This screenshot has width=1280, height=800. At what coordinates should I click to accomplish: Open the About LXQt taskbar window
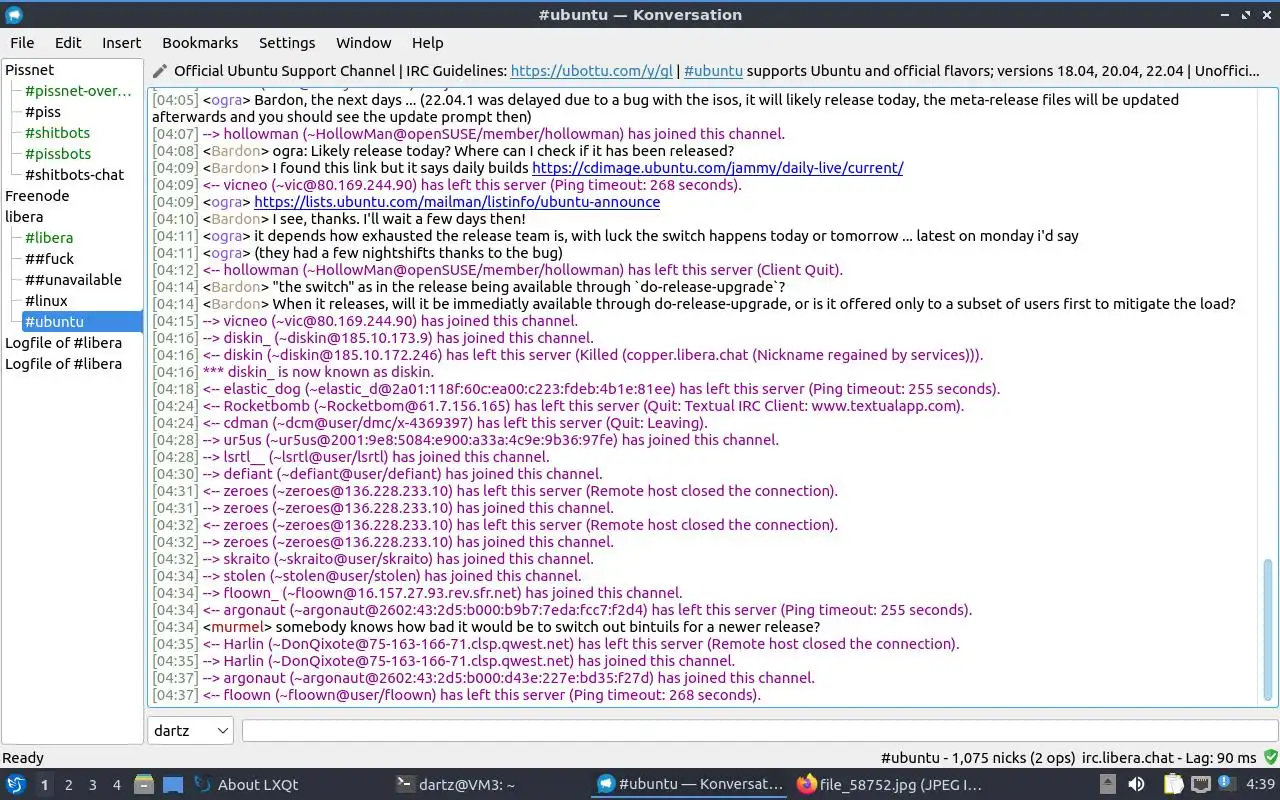point(287,785)
